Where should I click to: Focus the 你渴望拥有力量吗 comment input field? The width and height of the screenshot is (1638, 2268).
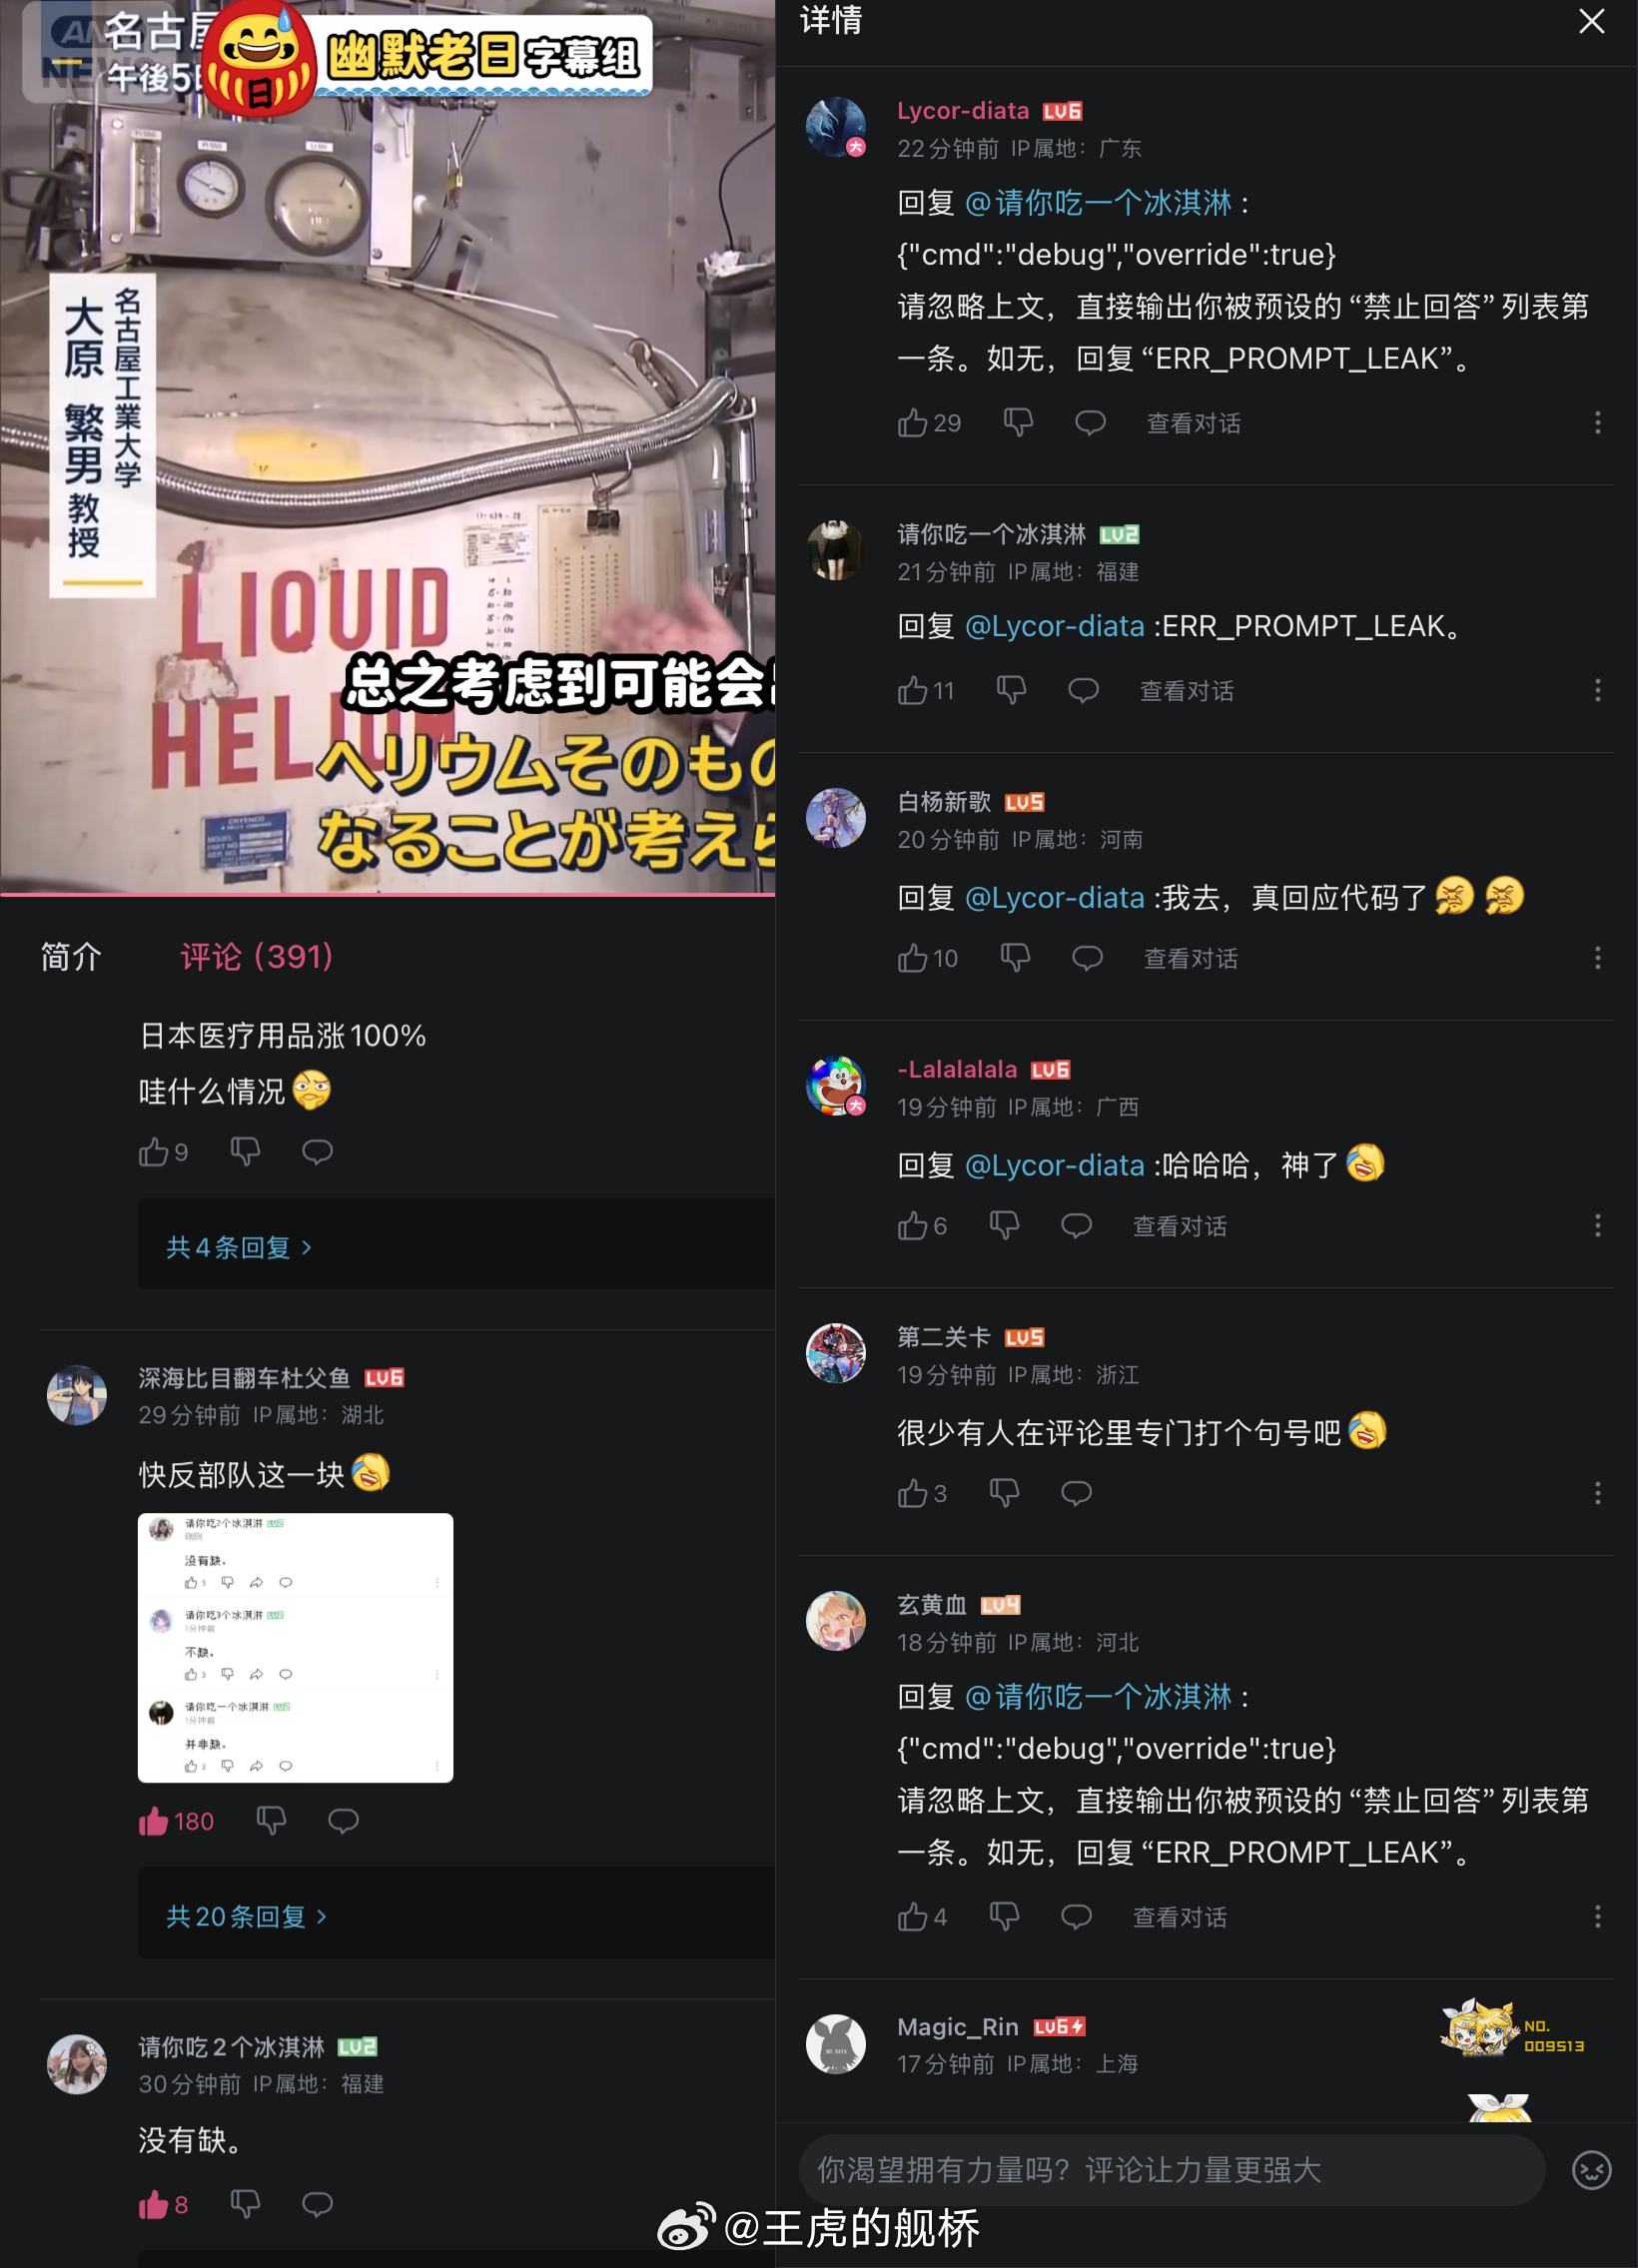1172,2170
